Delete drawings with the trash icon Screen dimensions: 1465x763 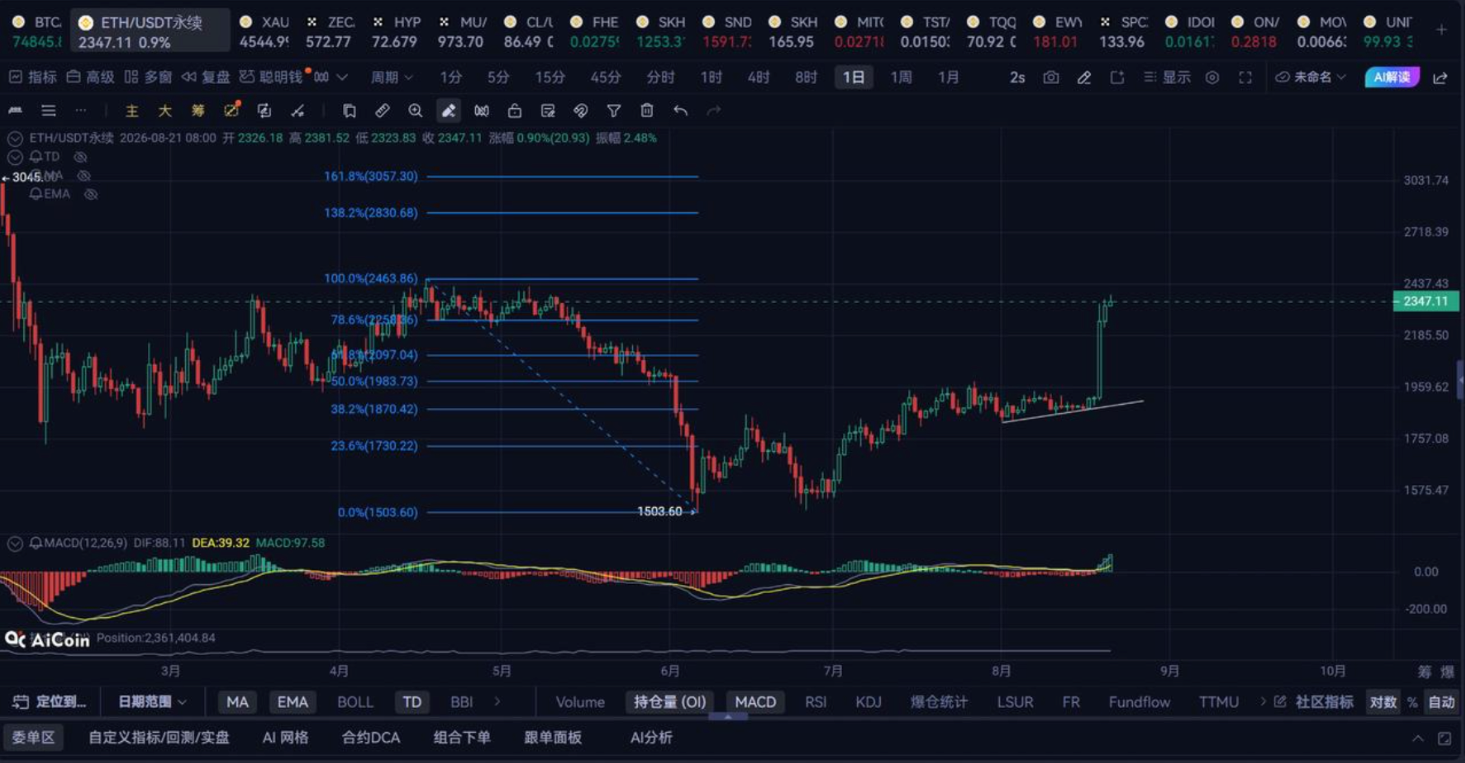647,111
